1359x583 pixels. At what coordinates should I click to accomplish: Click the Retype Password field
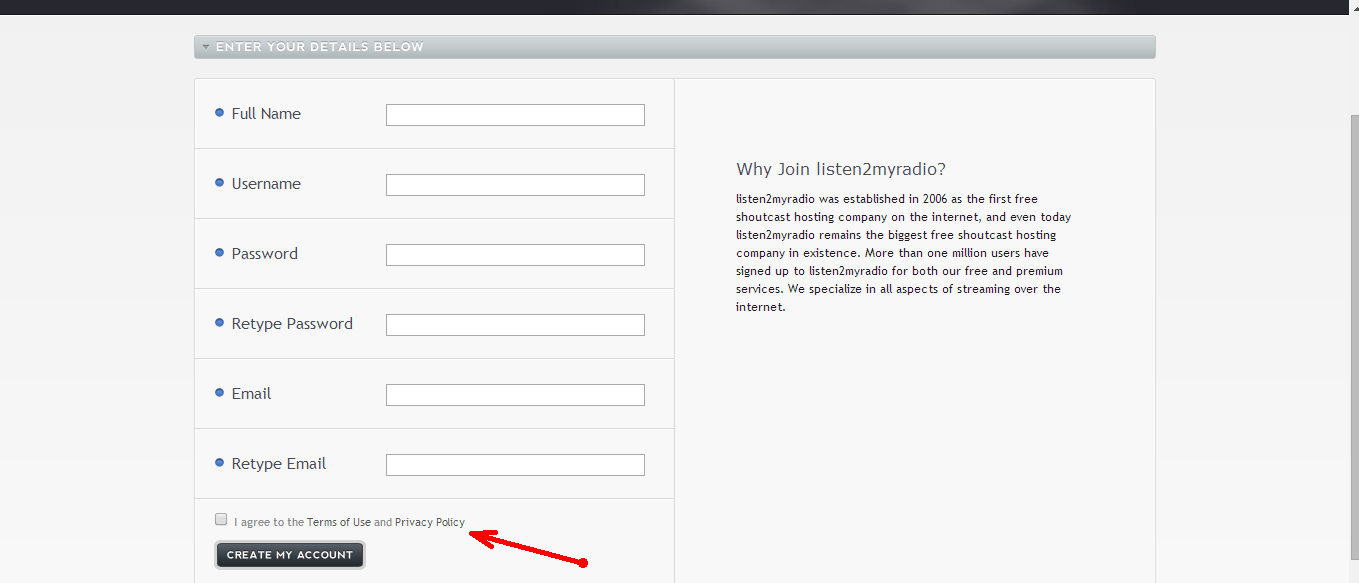pyautogui.click(x=515, y=325)
